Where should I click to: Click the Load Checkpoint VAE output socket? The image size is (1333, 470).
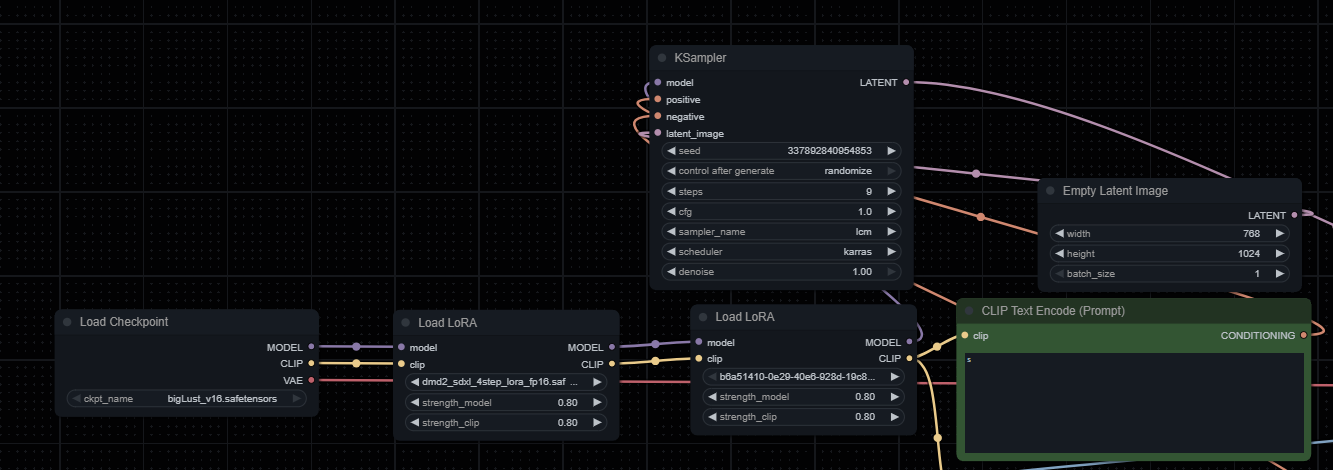pos(311,380)
